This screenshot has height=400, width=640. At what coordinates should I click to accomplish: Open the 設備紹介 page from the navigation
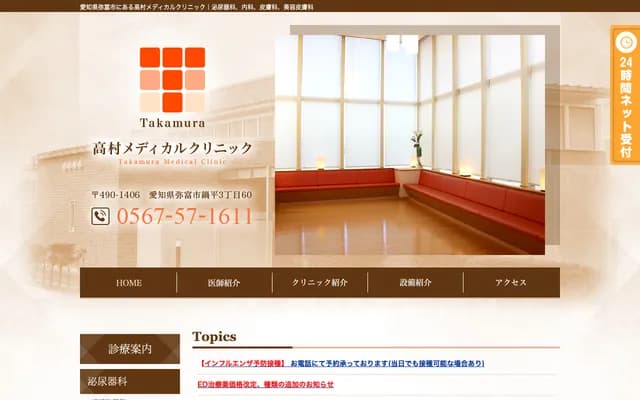pyautogui.click(x=415, y=283)
